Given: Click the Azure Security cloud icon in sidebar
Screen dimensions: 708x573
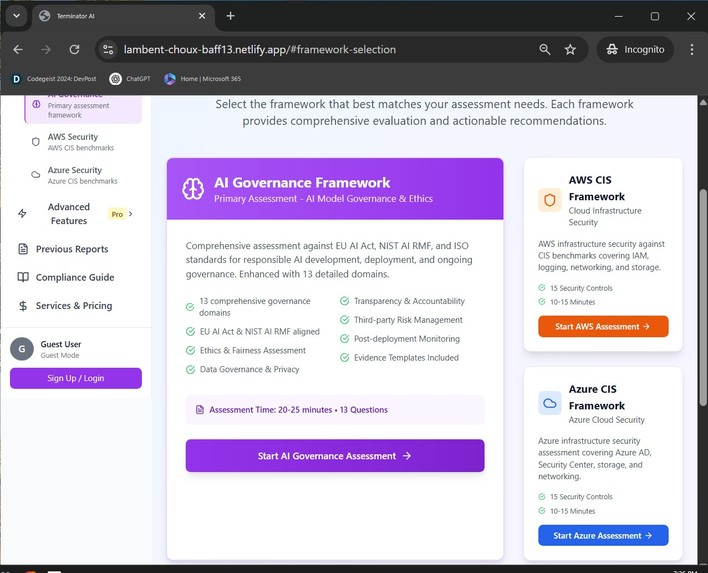Looking at the screenshot, I should (36, 175).
